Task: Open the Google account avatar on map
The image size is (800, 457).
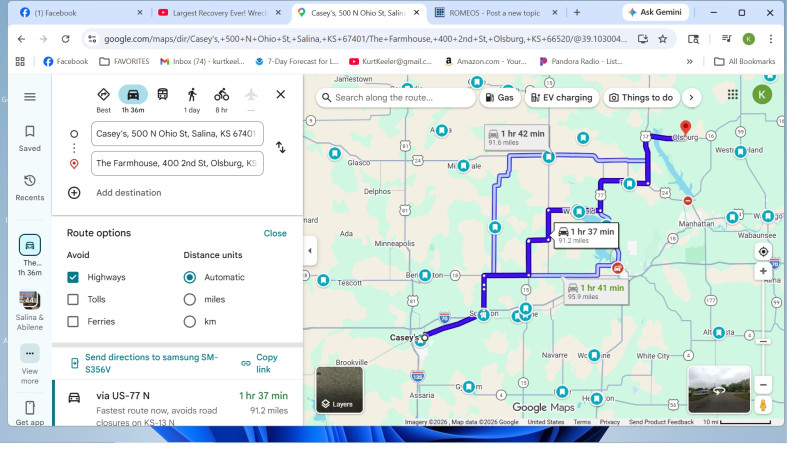Action: click(x=762, y=95)
